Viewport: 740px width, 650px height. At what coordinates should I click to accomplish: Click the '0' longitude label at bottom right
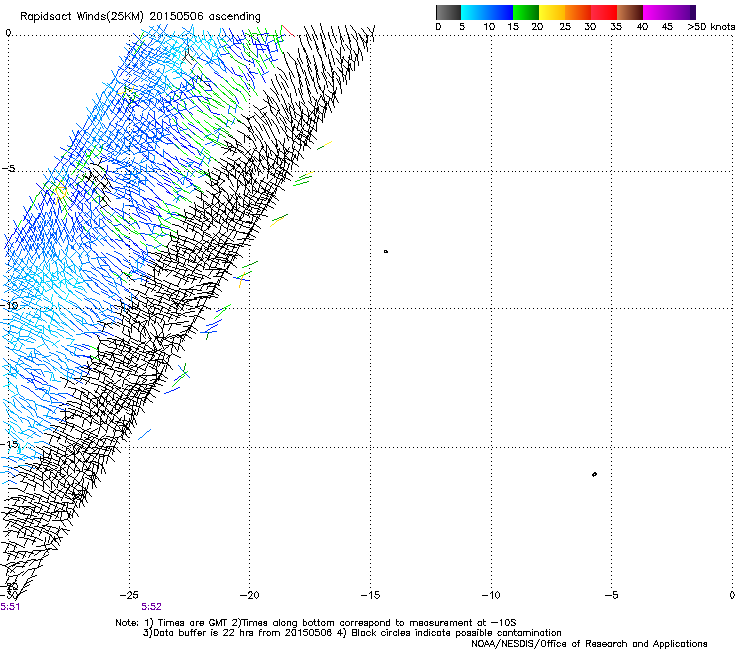[x=732, y=595]
